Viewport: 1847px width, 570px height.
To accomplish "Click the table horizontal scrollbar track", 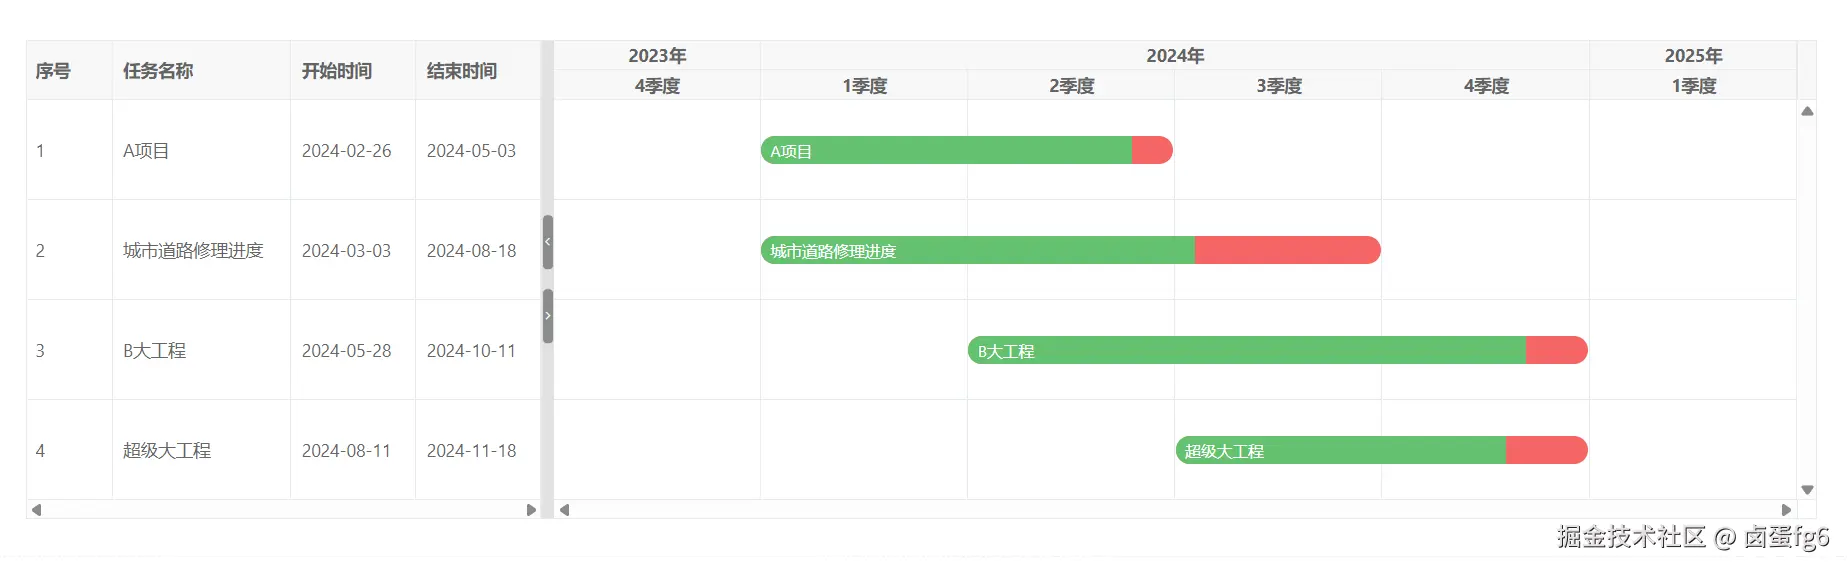I will pyautogui.click(x=283, y=510).
